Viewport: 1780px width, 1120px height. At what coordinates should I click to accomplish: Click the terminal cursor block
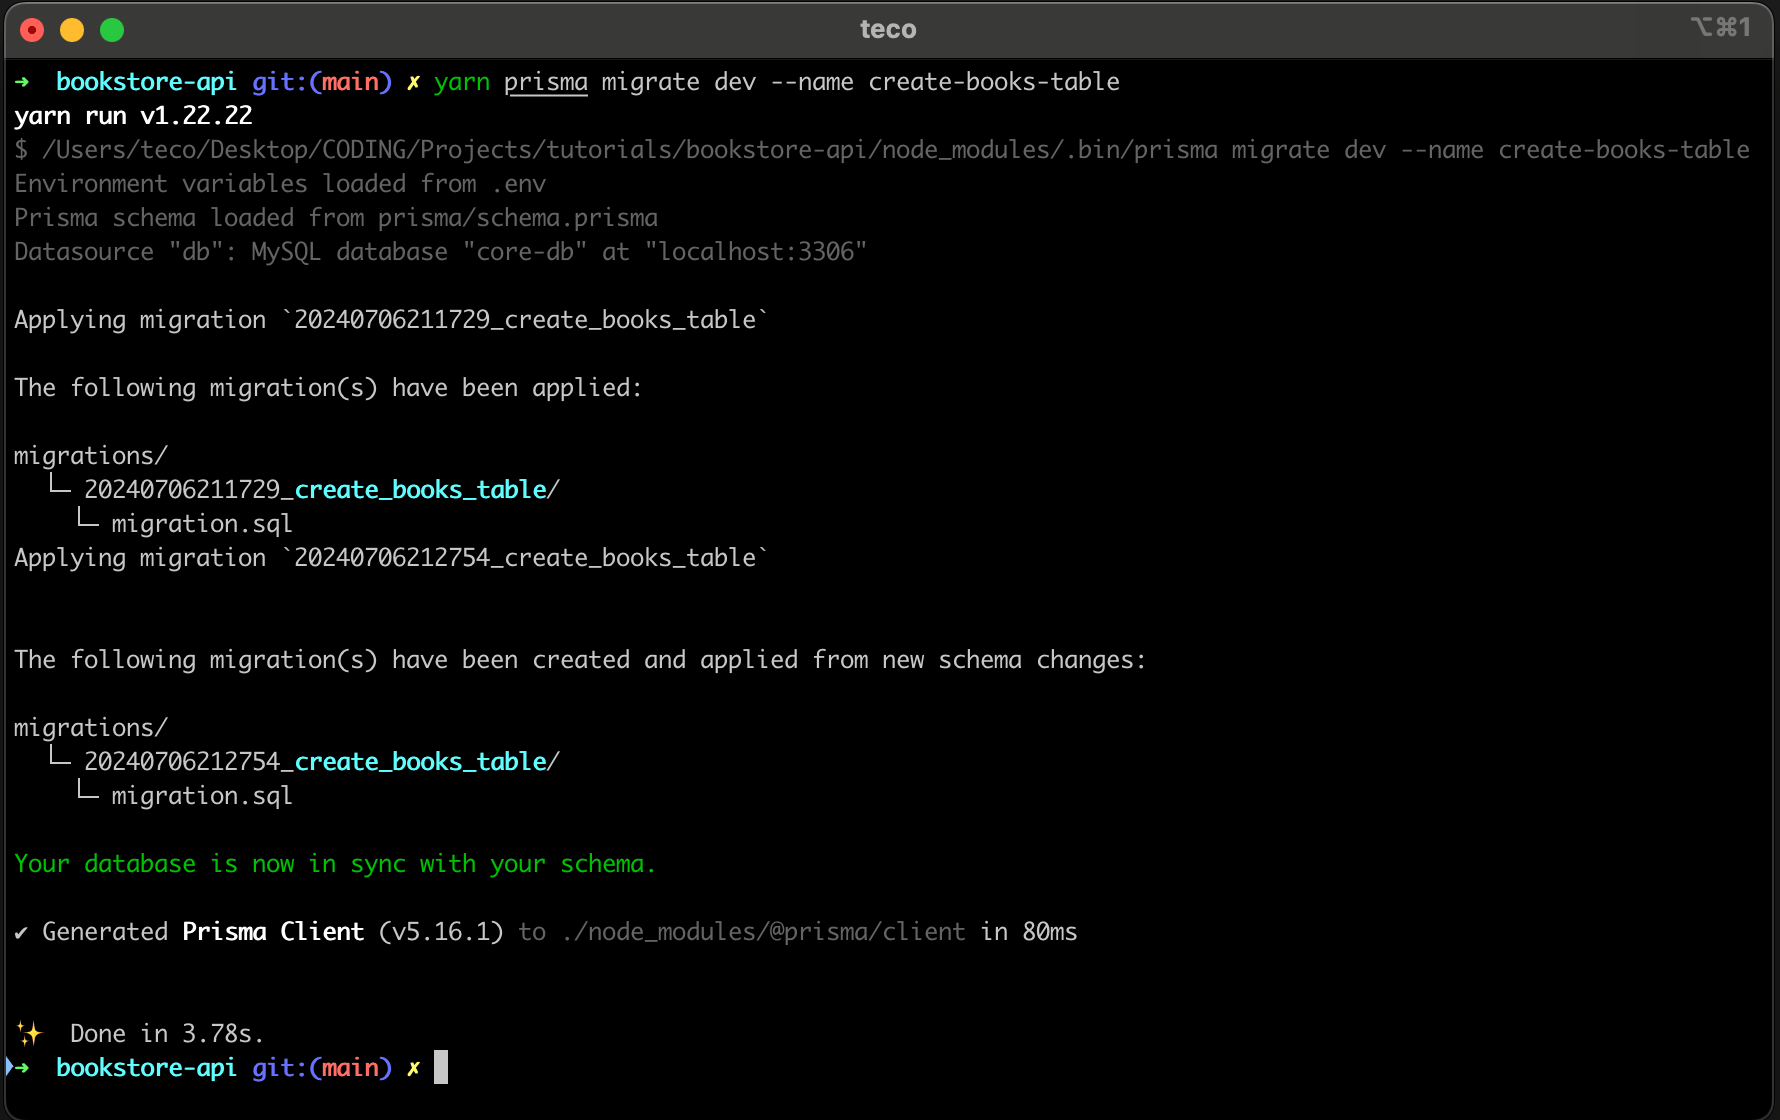coord(441,1067)
